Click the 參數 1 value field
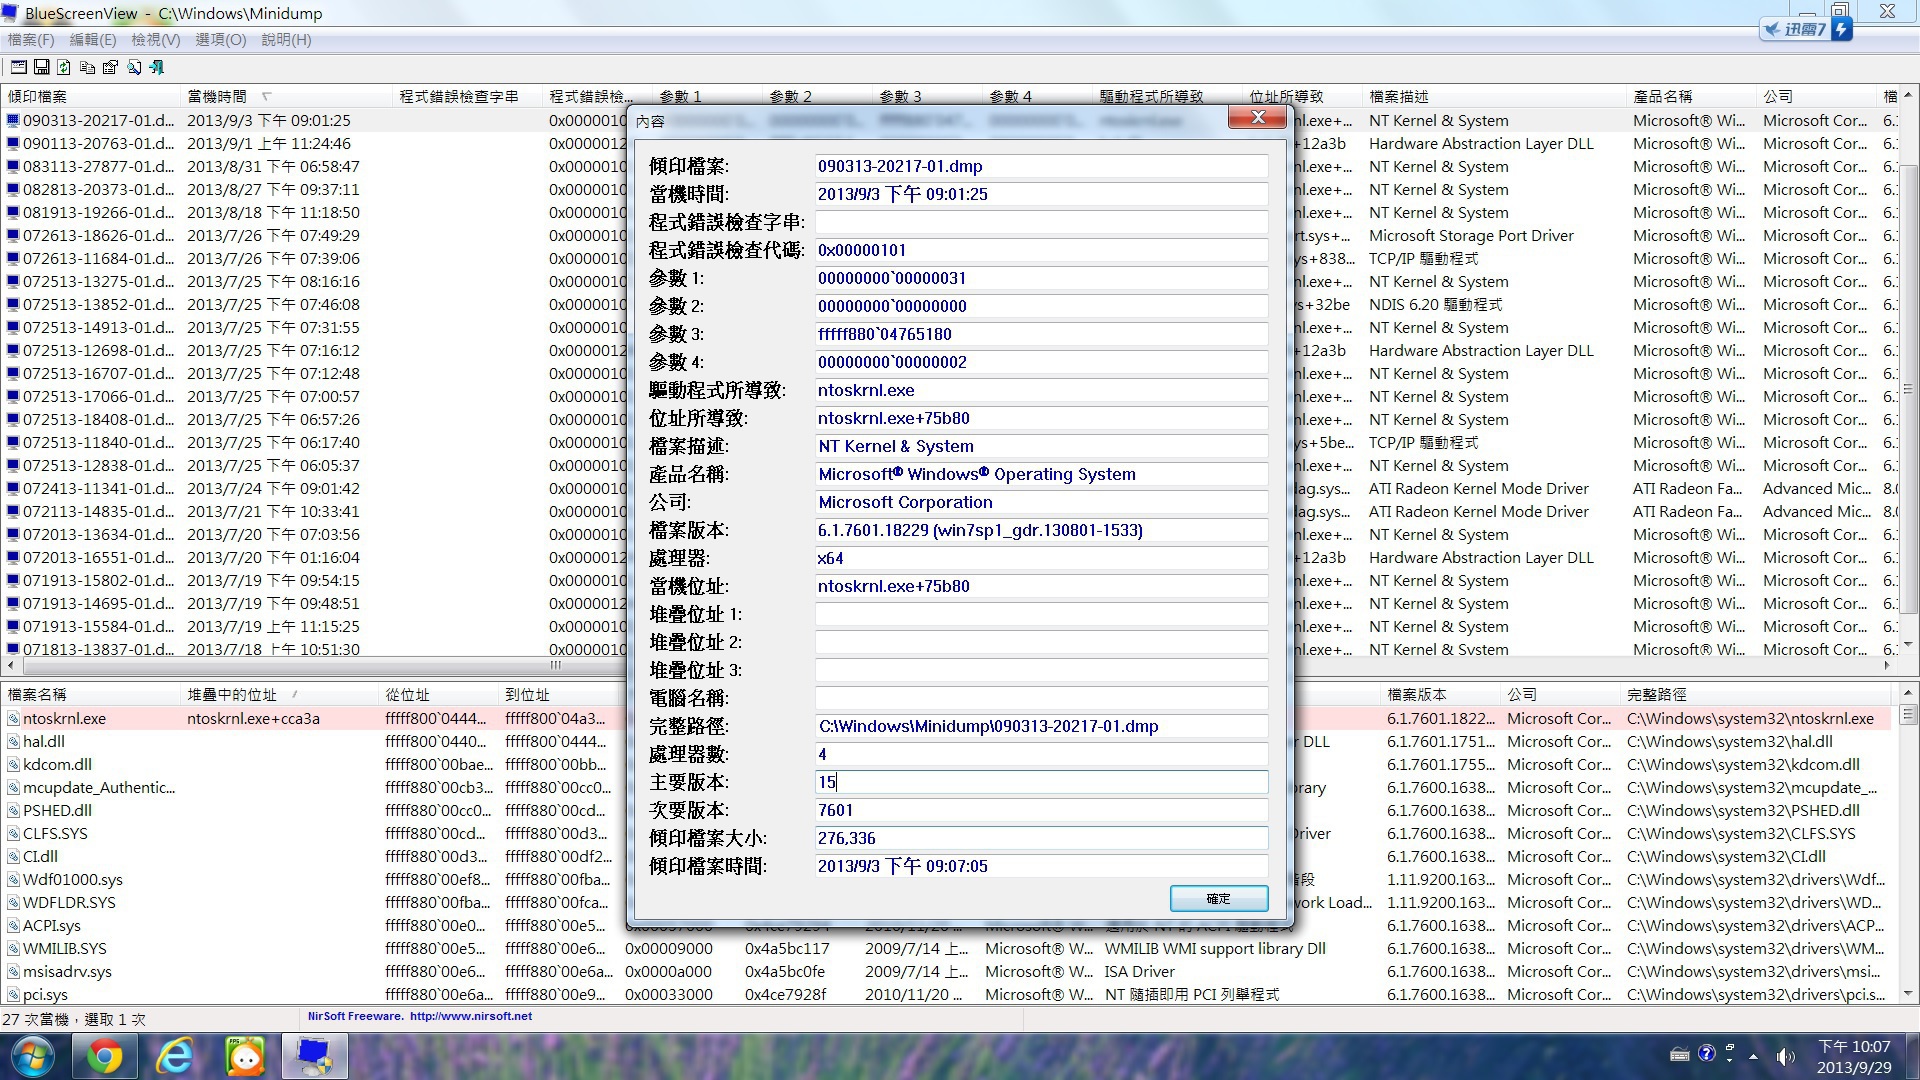The width and height of the screenshot is (1920, 1080). 1041,278
